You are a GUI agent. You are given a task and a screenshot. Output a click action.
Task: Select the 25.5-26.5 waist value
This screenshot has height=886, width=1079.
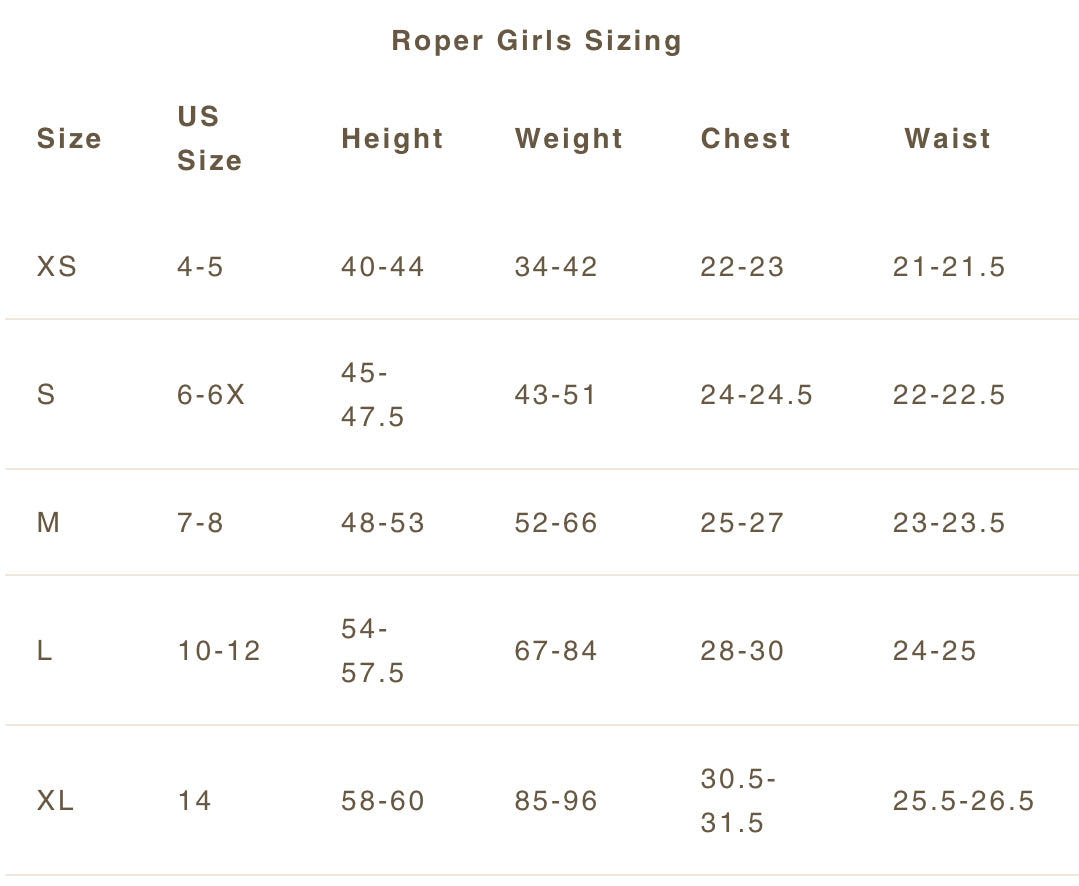tap(963, 801)
